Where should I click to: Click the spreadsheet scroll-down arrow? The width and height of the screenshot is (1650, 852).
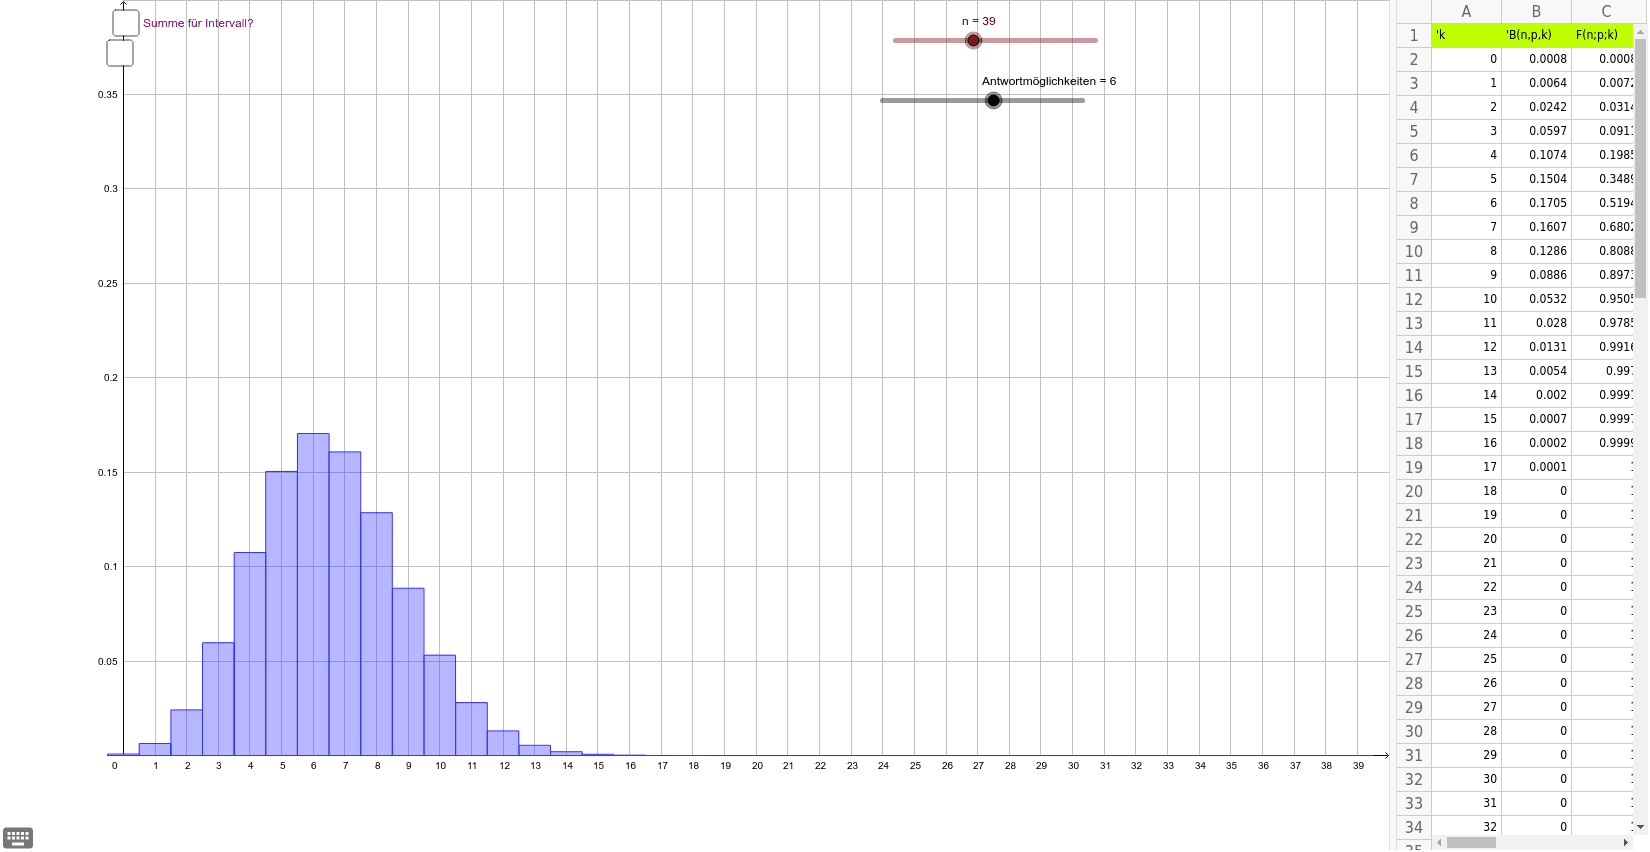(1641, 827)
